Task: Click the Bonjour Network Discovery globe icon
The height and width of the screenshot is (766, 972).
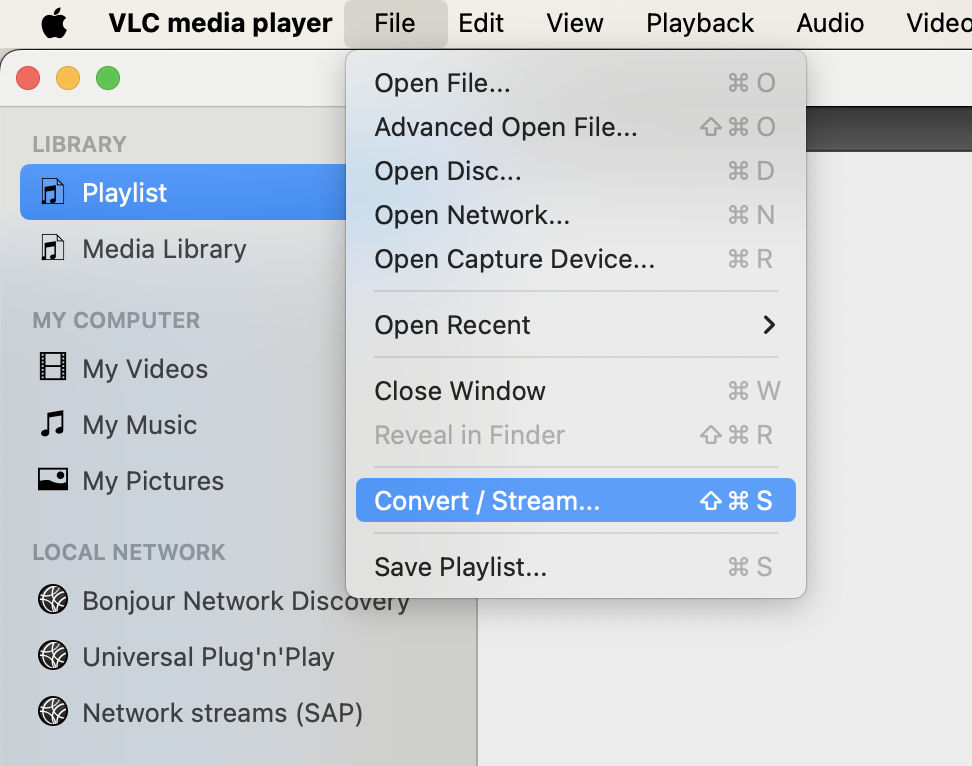Action: pyautogui.click(x=52, y=601)
